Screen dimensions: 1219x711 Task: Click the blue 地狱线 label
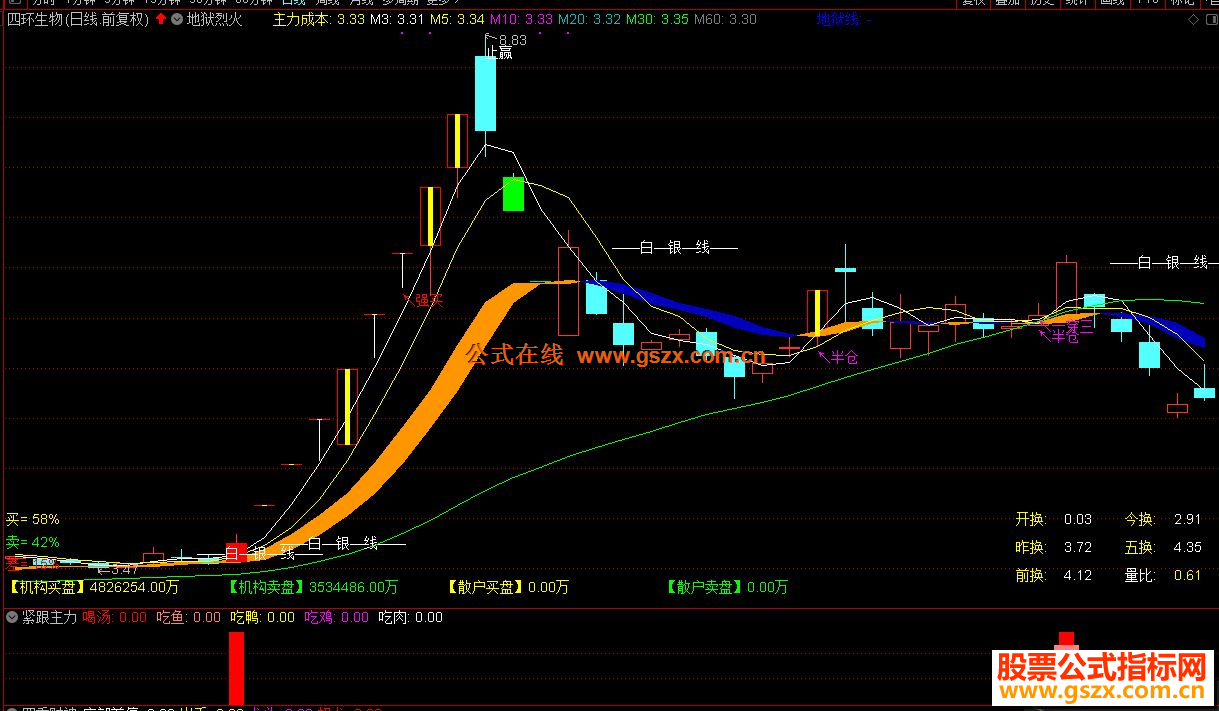pyautogui.click(x=845, y=19)
